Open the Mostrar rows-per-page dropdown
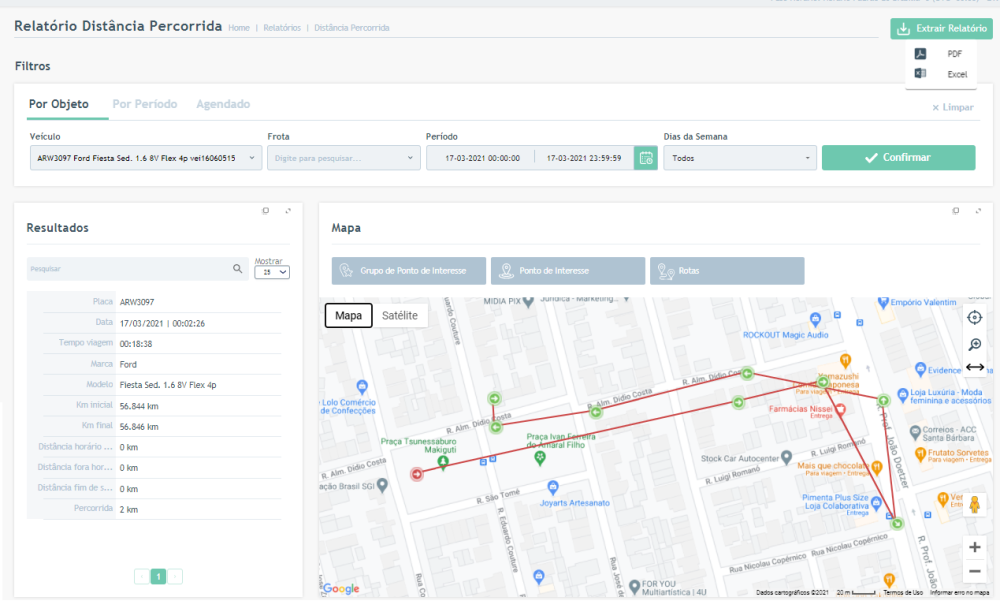 (x=272, y=272)
